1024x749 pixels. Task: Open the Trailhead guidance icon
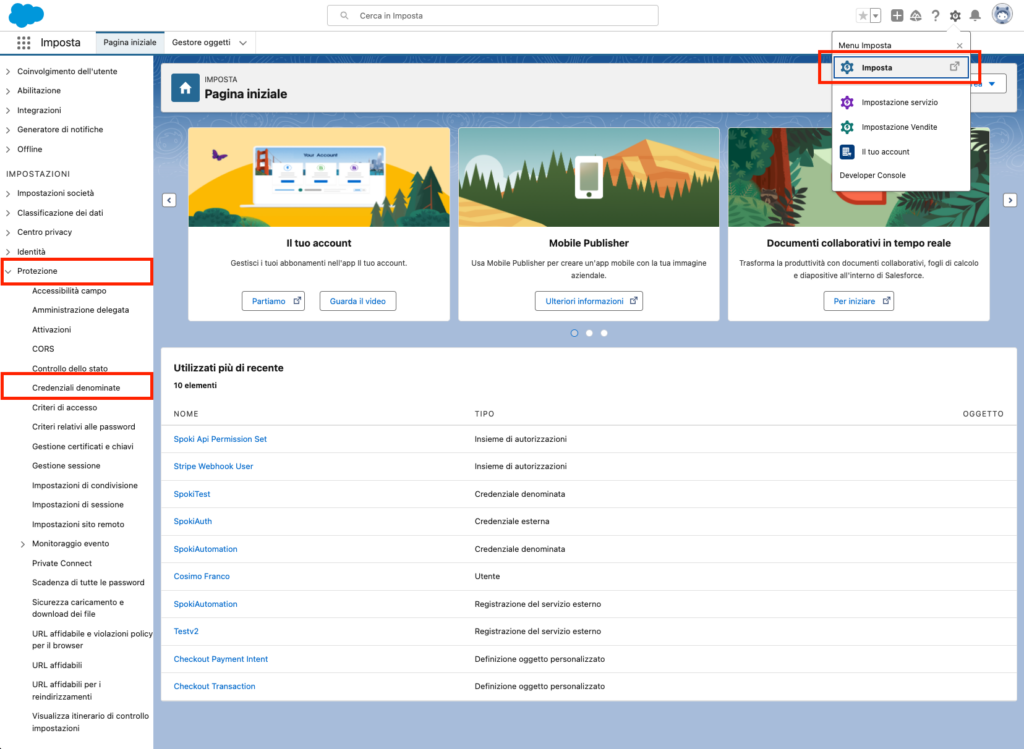915,15
